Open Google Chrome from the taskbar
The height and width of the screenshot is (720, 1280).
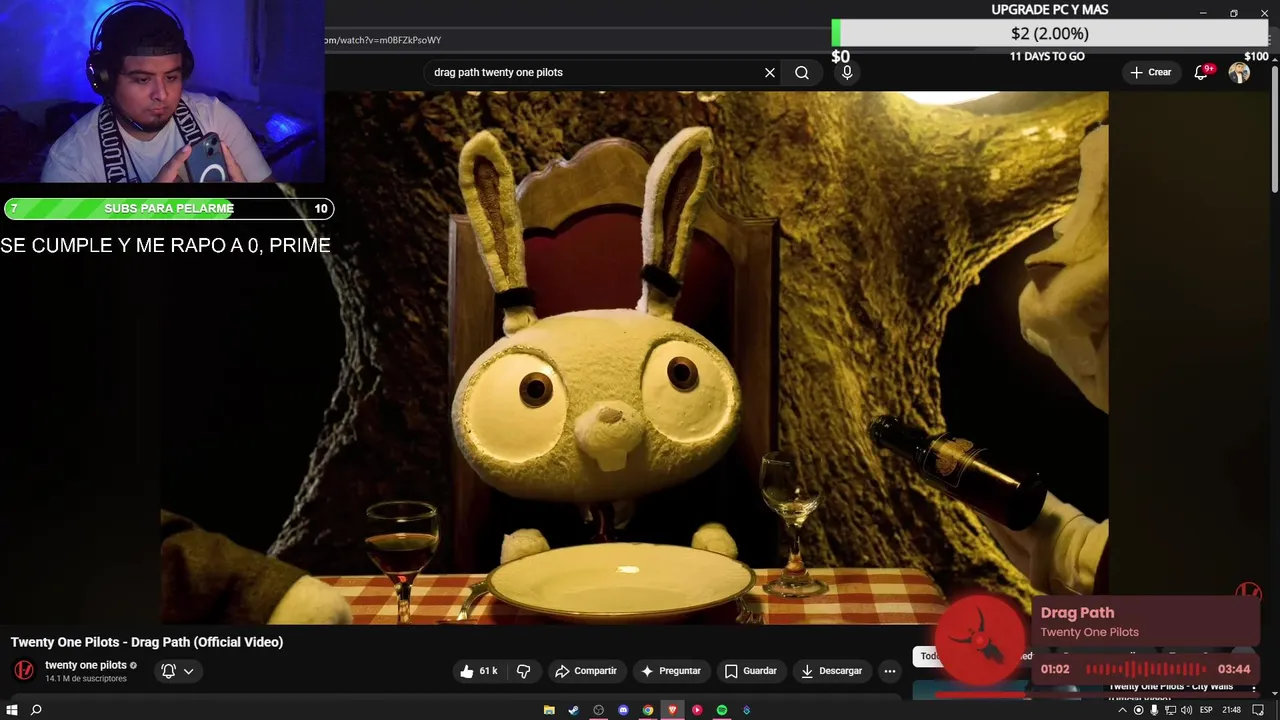(x=648, y=710)
